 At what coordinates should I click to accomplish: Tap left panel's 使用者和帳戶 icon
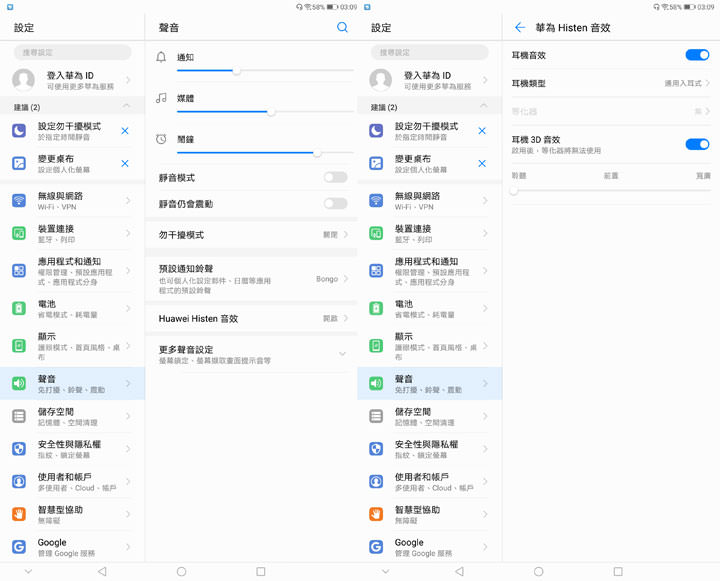point(19,481)
